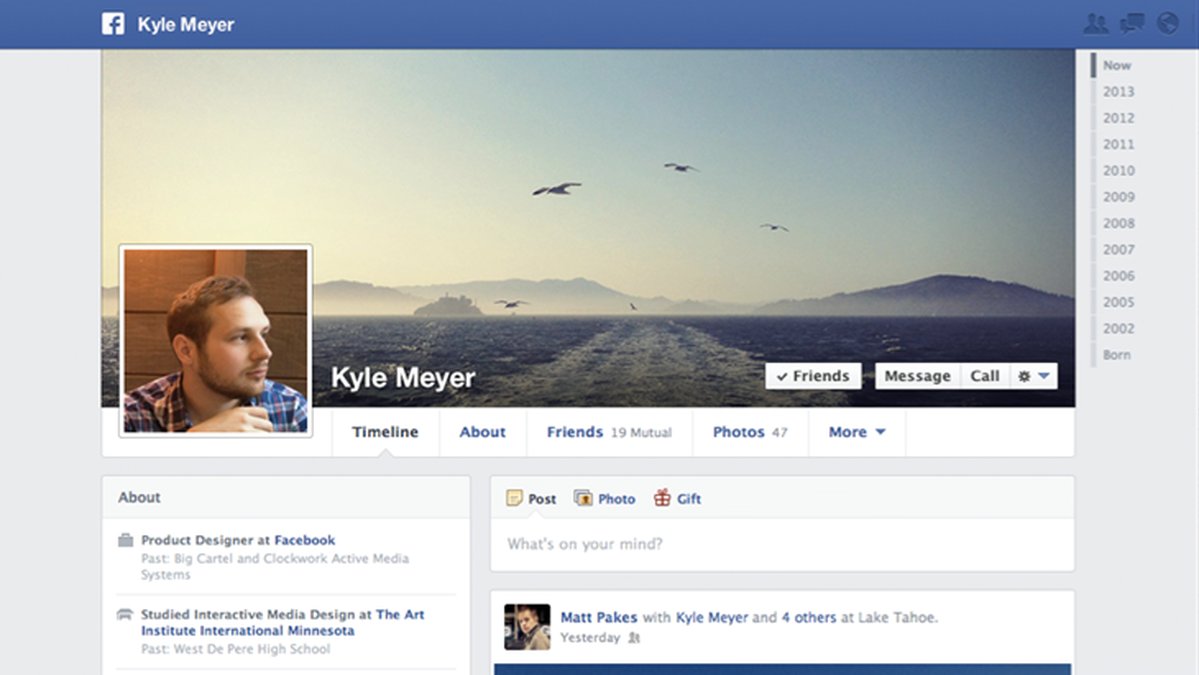This screenshot has height=675, width=1199.
Task: Open the Friends tab with 19 Mutual
Action: point(609,432)
